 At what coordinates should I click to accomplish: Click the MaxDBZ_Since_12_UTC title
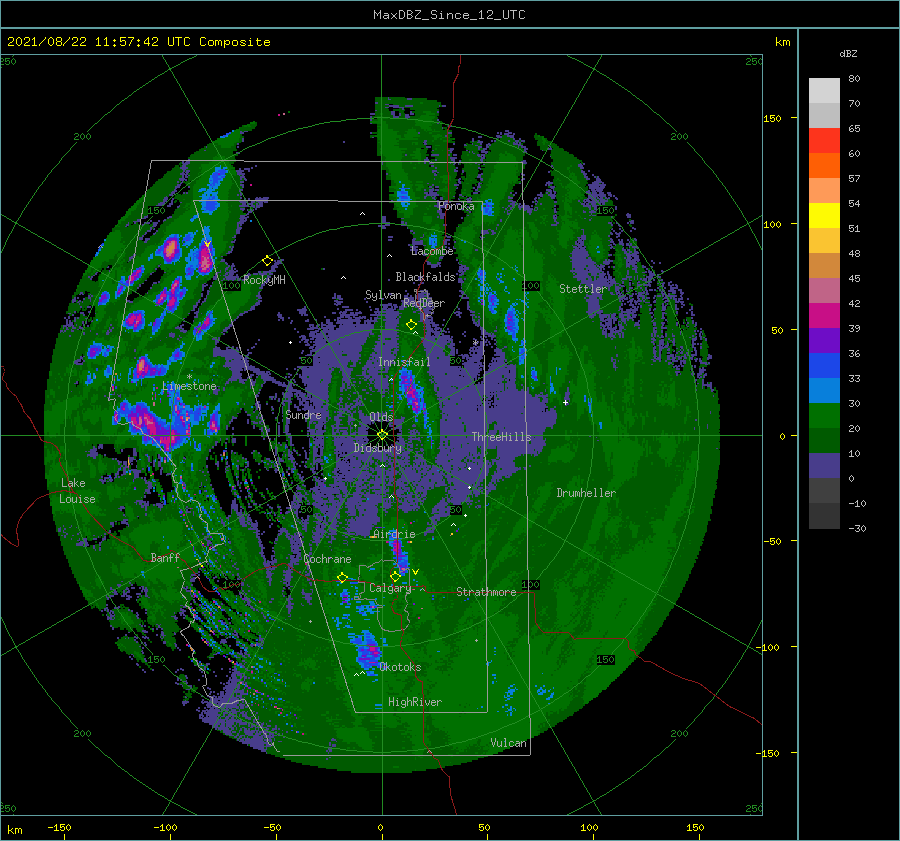449,15
